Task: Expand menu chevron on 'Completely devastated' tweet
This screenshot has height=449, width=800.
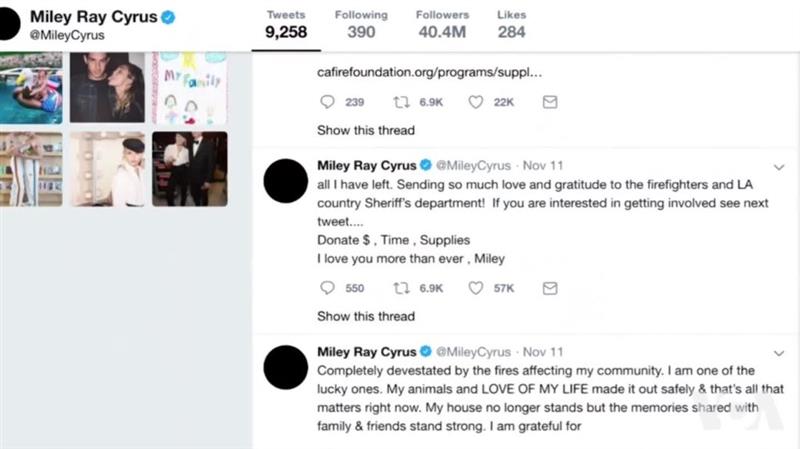Action: (779, 353)
